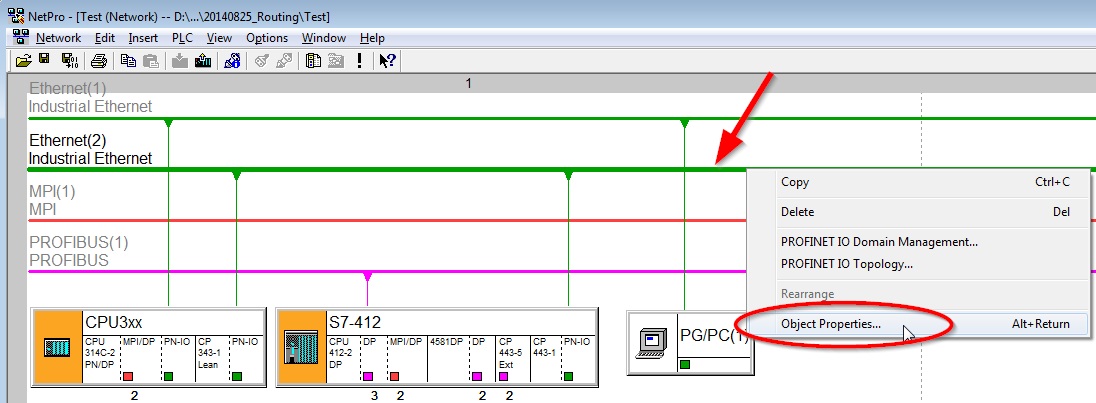
Task: Click the Copy toolbar icon
Action: point(129,61)
